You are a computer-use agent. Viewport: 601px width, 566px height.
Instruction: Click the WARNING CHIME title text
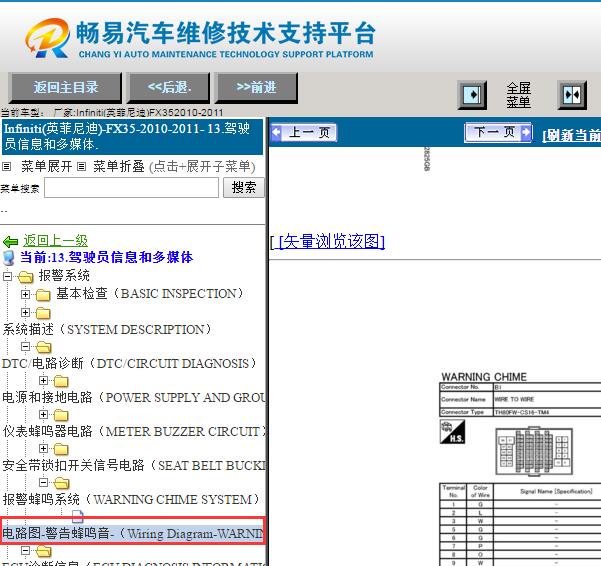pyautogui.click(x=484, y=377)
